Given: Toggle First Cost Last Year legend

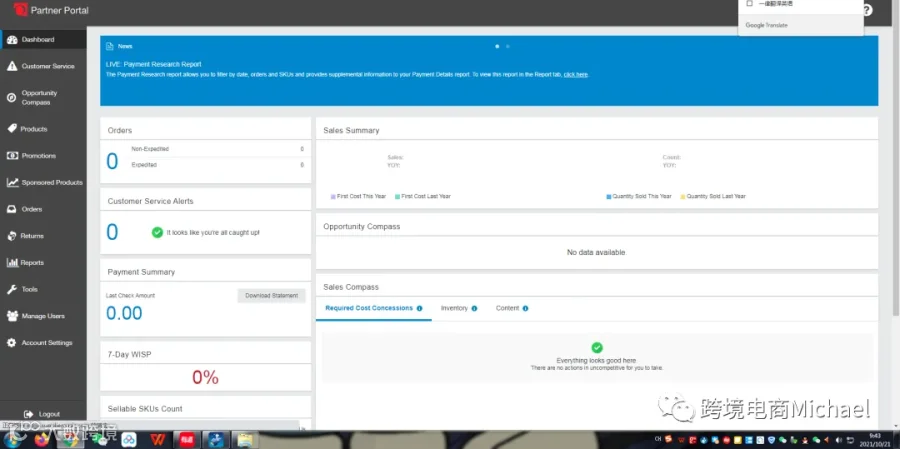Looking at the screenshot, I should [x=423, y=196].
